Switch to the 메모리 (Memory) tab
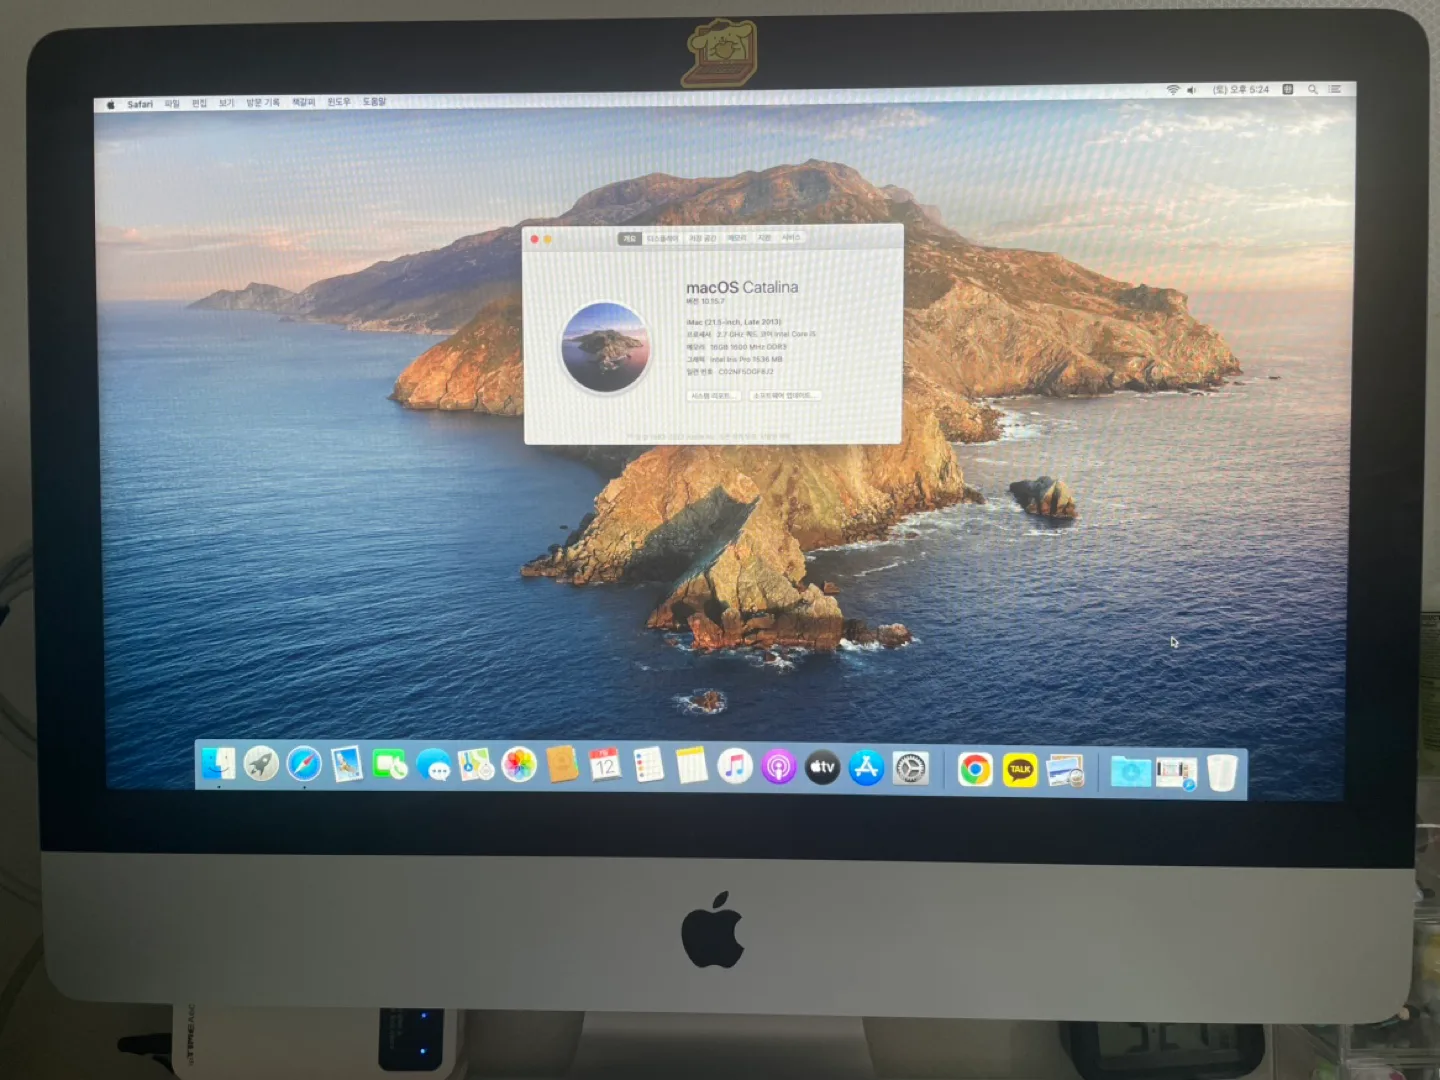This screenshot has height=1080, width=1440. pos(737,238)
